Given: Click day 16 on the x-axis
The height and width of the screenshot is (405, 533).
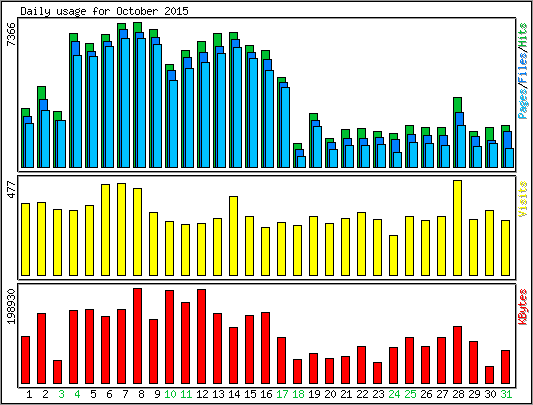Looking at the screenshot, I should (266, 394).
